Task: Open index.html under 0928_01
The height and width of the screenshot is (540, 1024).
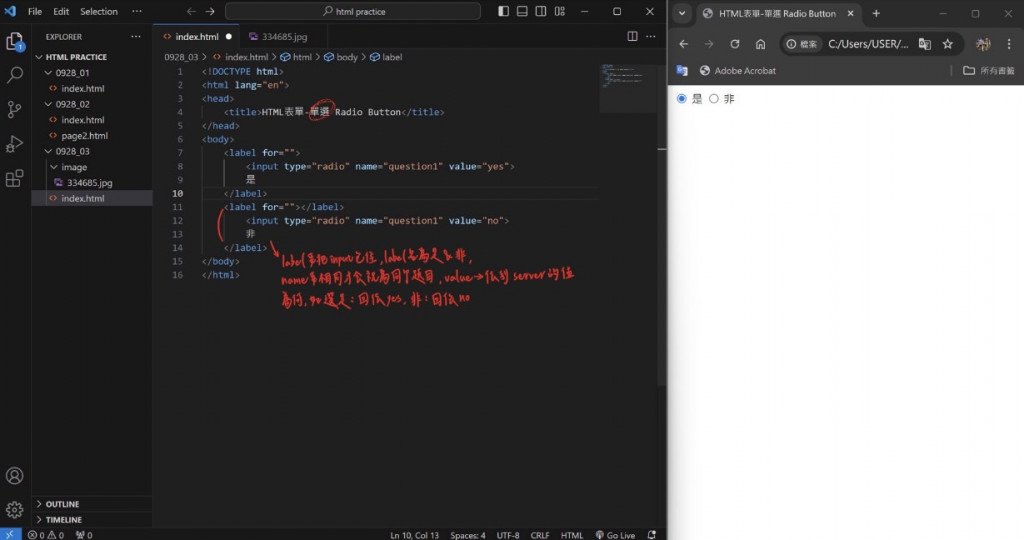Action: click(x=82, y=88)
